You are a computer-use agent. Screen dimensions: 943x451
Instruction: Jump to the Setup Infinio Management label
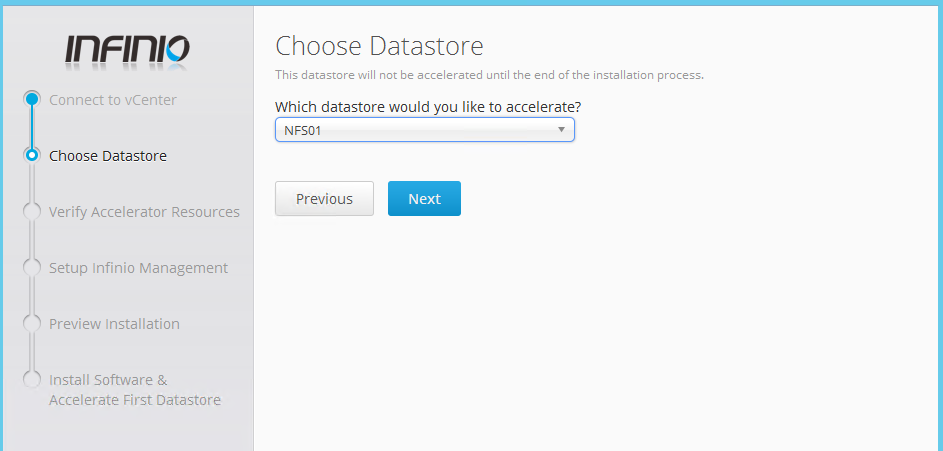tap(138, 268)
